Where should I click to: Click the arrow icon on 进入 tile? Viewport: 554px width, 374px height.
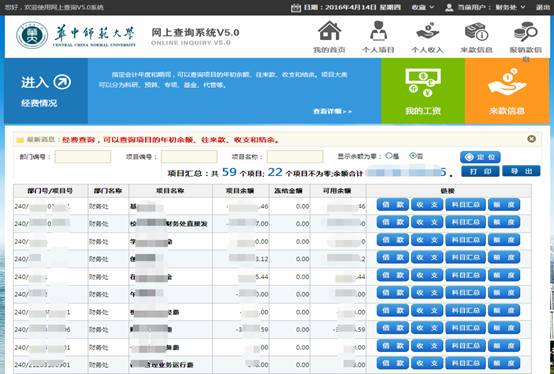(62, 82)
